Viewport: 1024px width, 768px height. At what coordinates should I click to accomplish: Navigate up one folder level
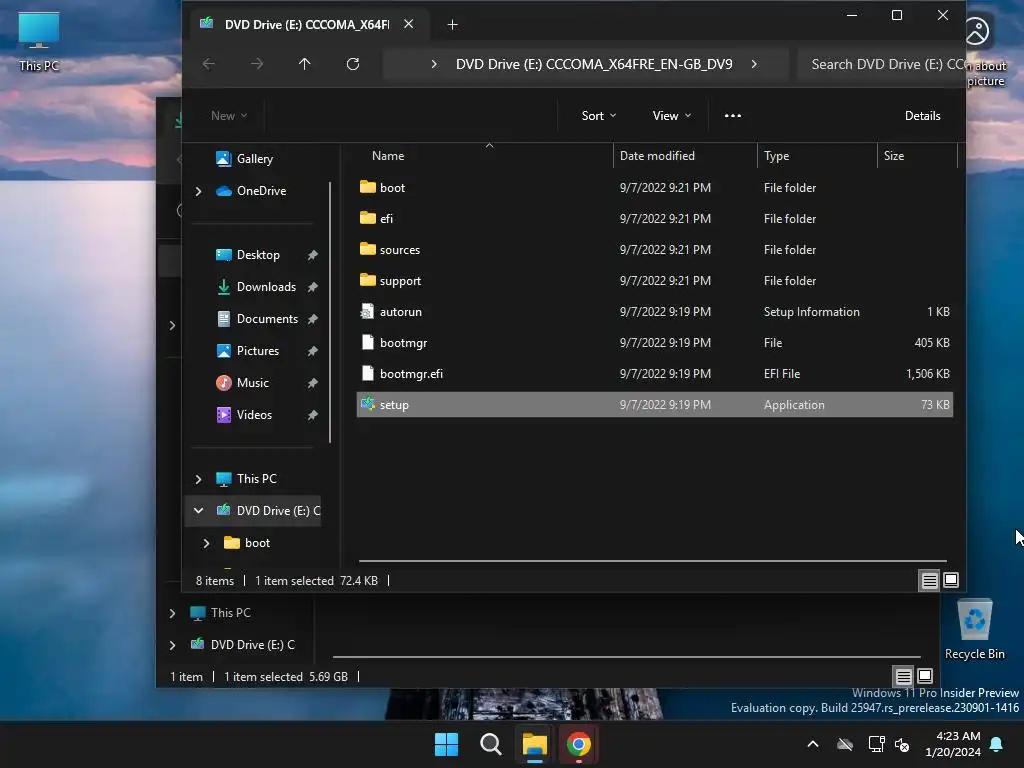click(x=304, y=64)
